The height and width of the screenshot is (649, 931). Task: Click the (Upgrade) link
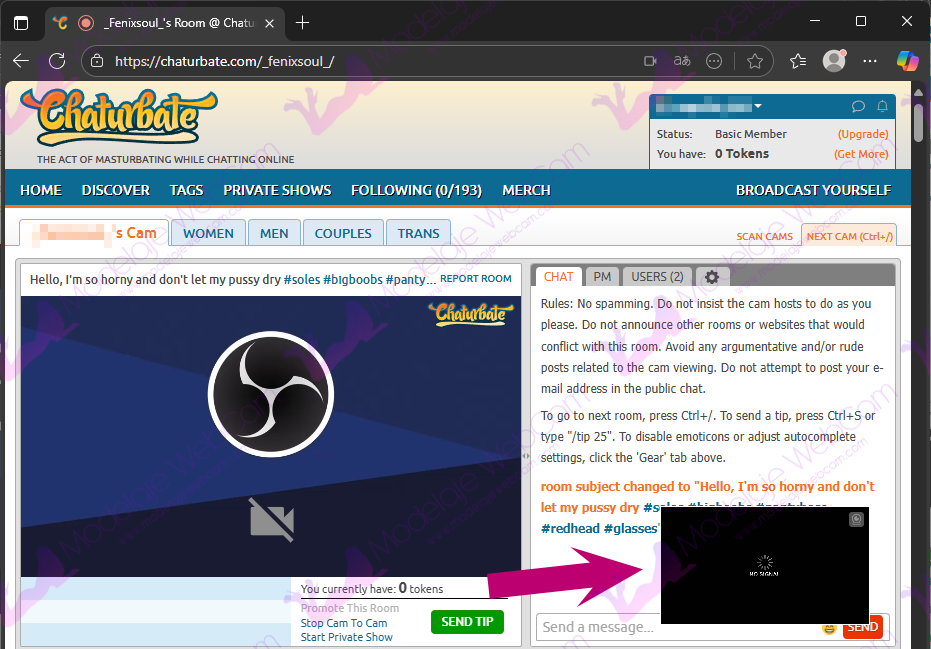[863, 134]
